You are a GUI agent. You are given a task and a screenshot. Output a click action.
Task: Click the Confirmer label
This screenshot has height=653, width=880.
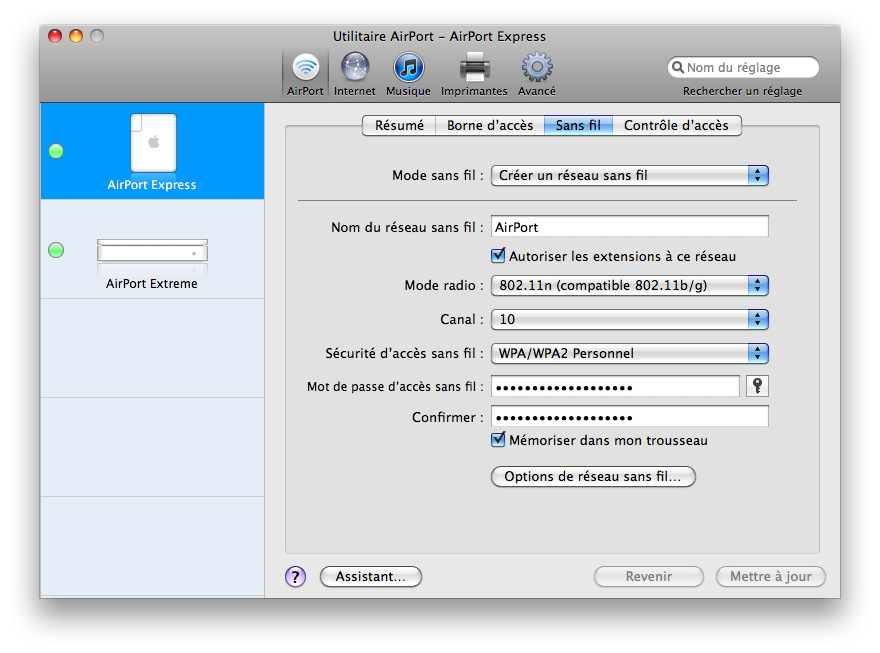click(448, 417)
